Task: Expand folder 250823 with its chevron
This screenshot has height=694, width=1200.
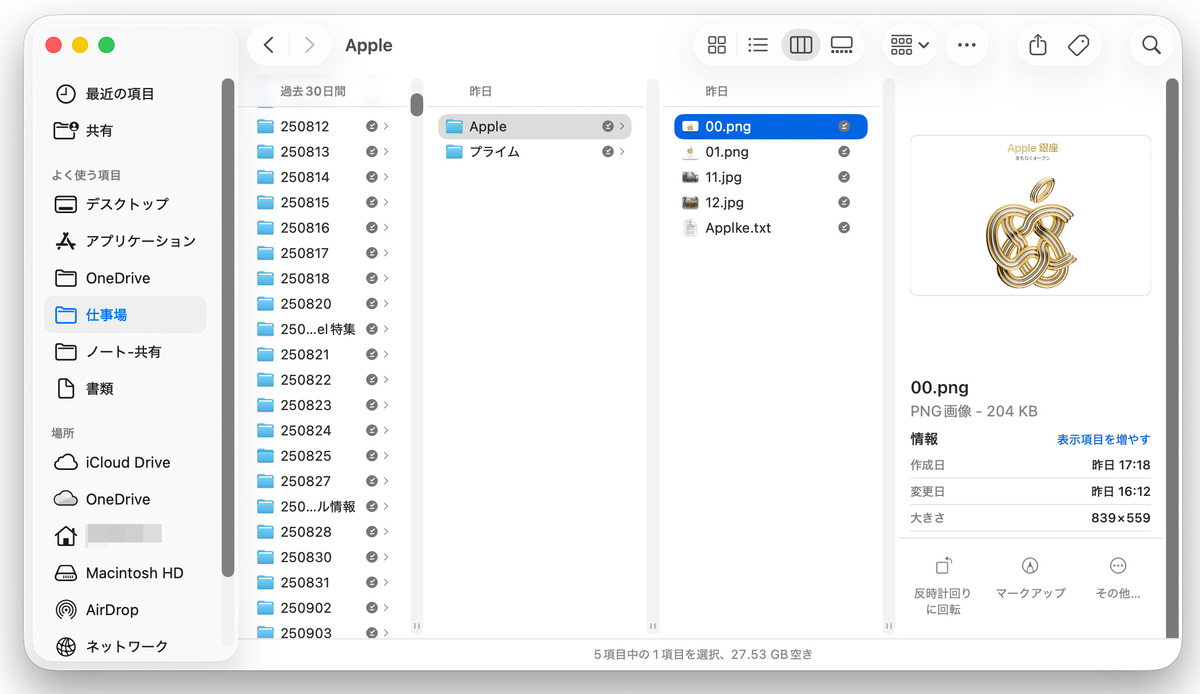Action: (386, 405)
